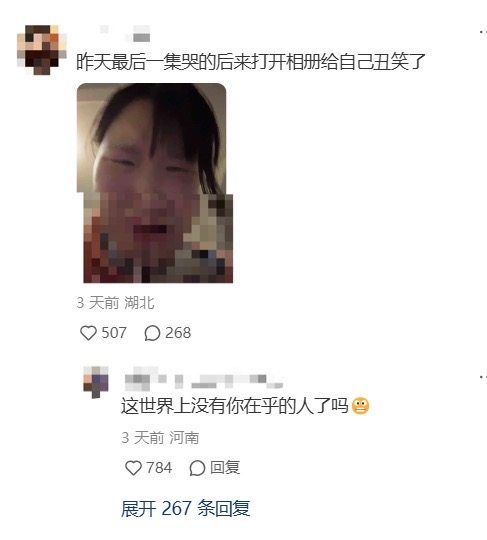Click the 268 comment count
The height and width of the screenshot is (540, 487).
[178, 333]
